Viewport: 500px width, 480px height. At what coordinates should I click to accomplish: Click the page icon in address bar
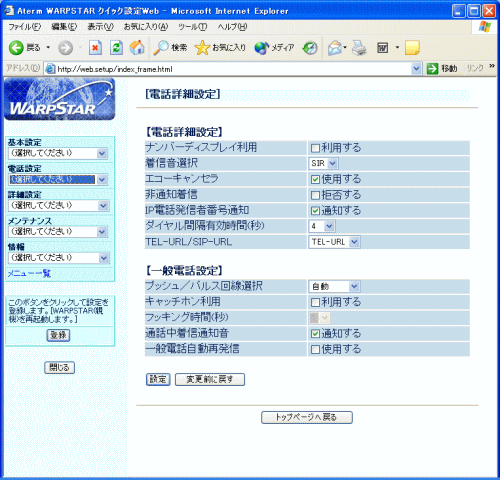50,69
